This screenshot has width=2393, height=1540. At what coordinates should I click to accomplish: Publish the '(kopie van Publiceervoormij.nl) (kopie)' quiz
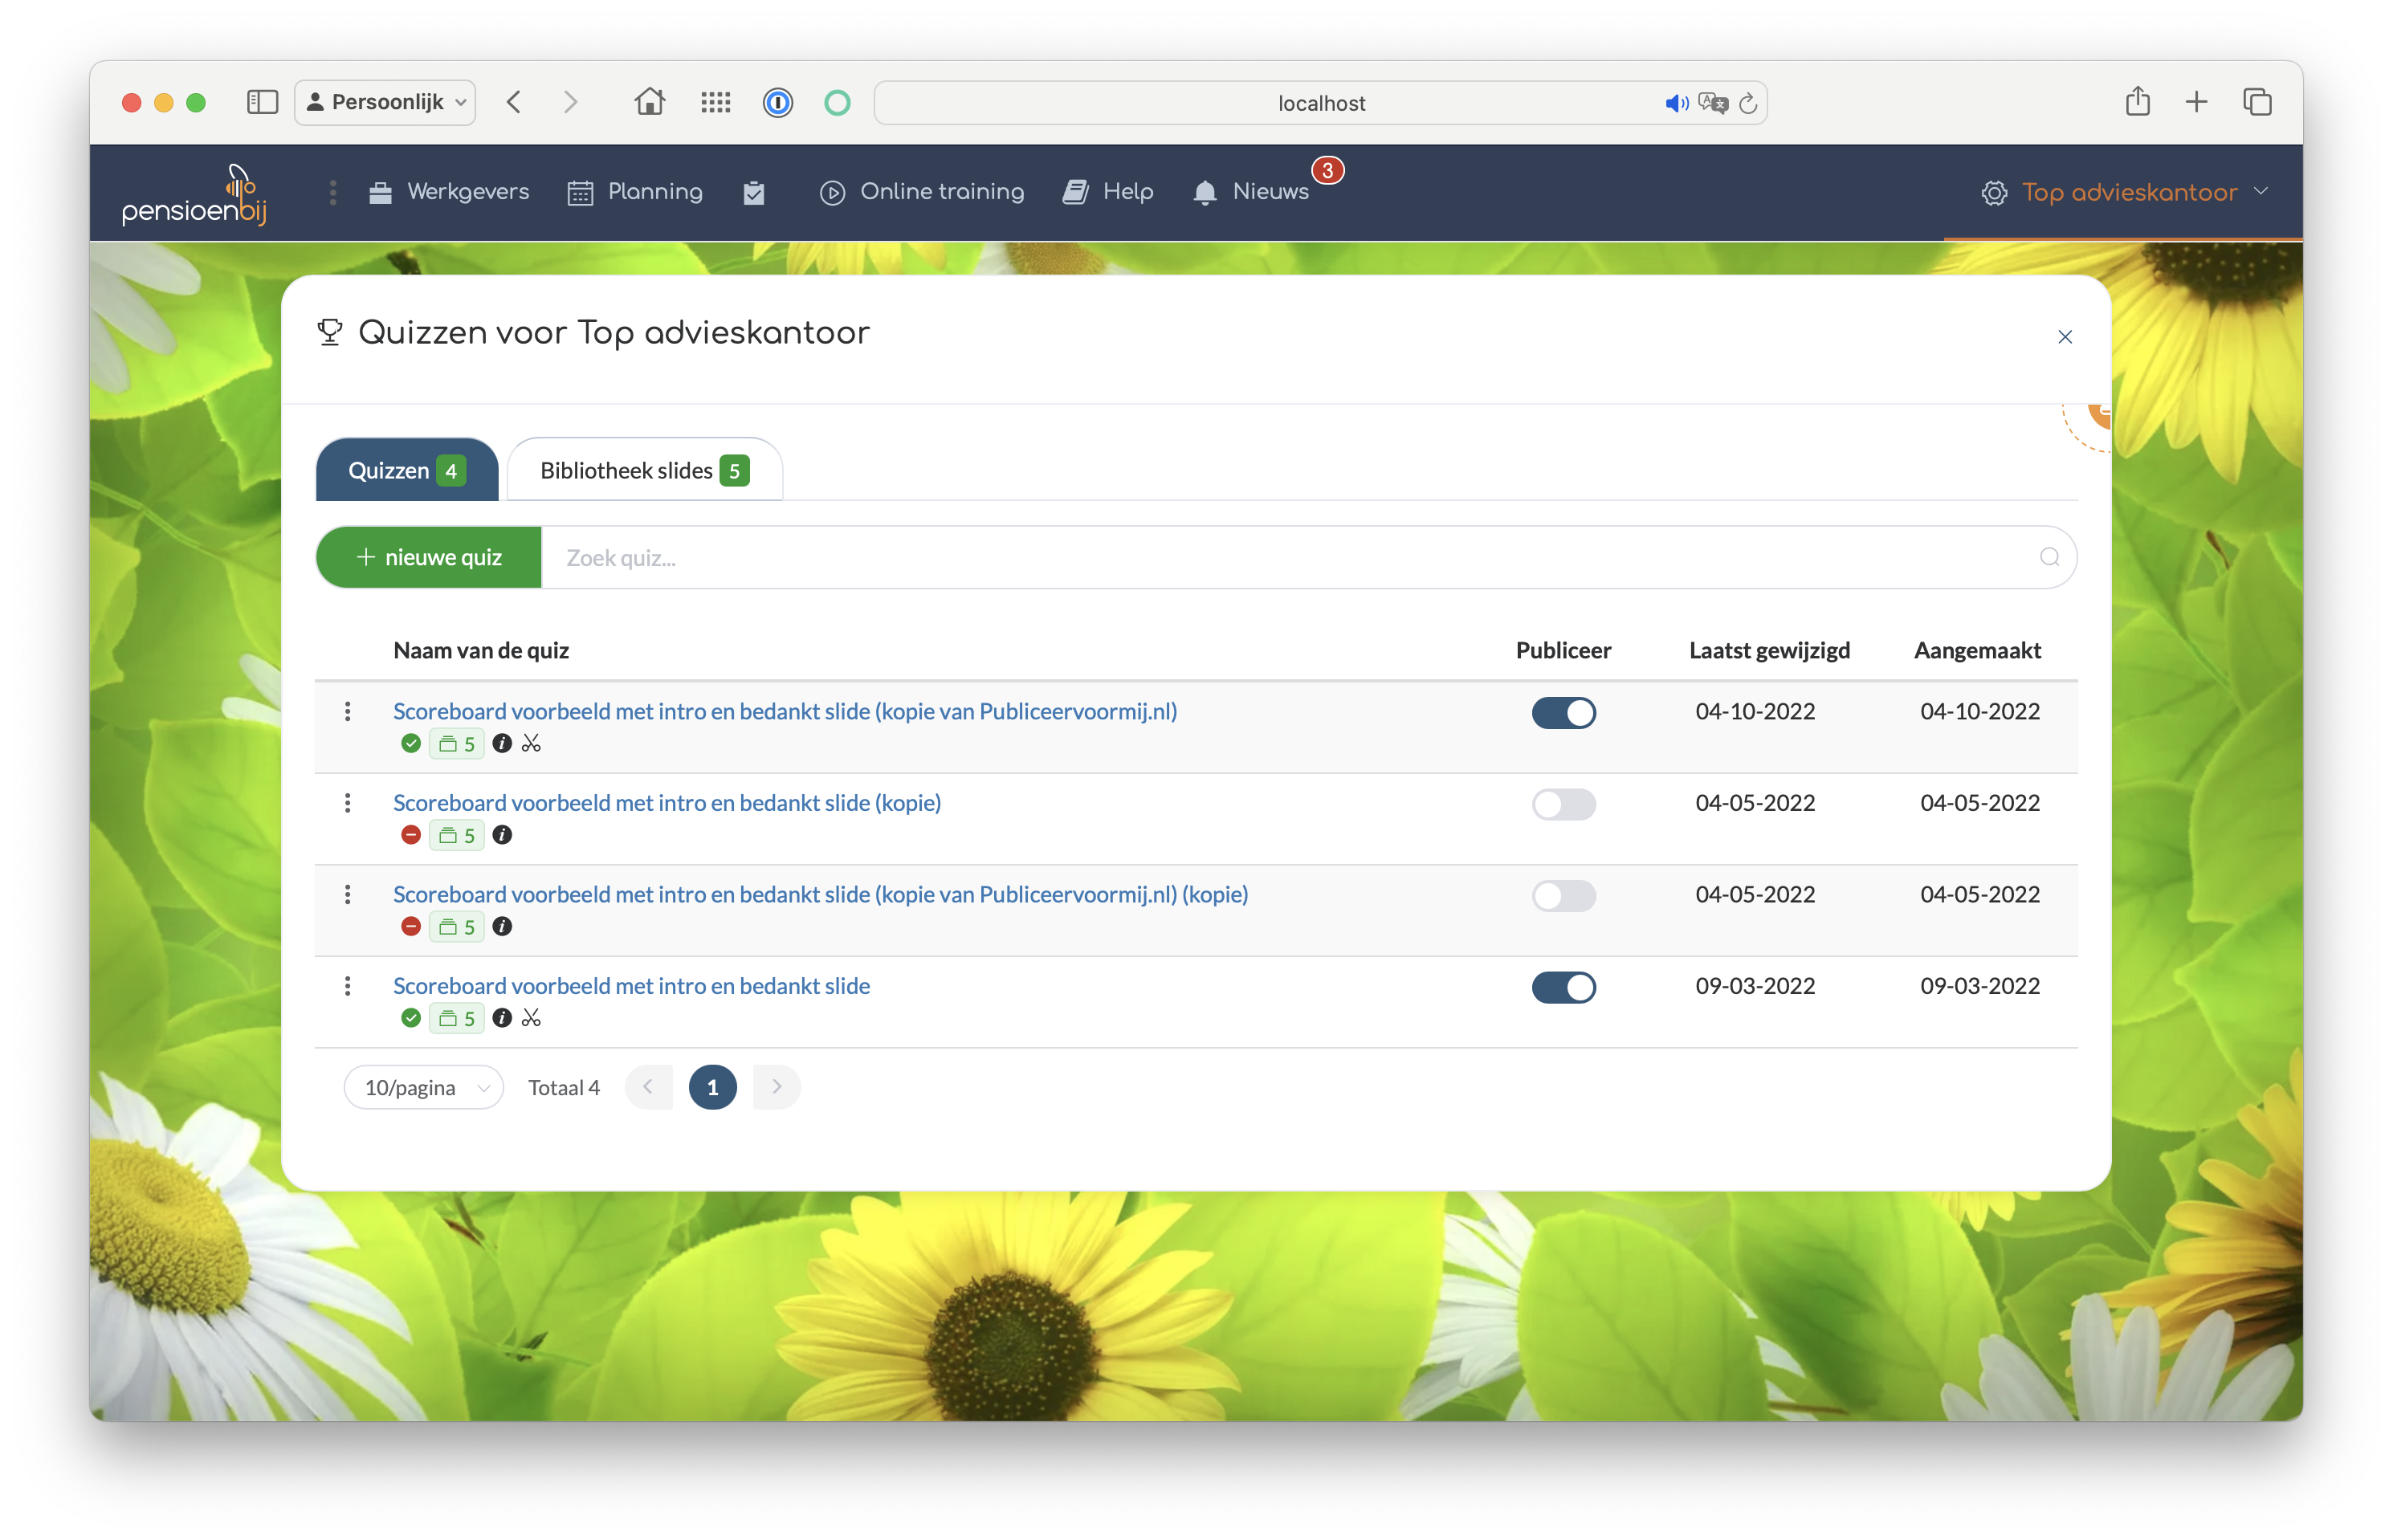pos(1563,896)
